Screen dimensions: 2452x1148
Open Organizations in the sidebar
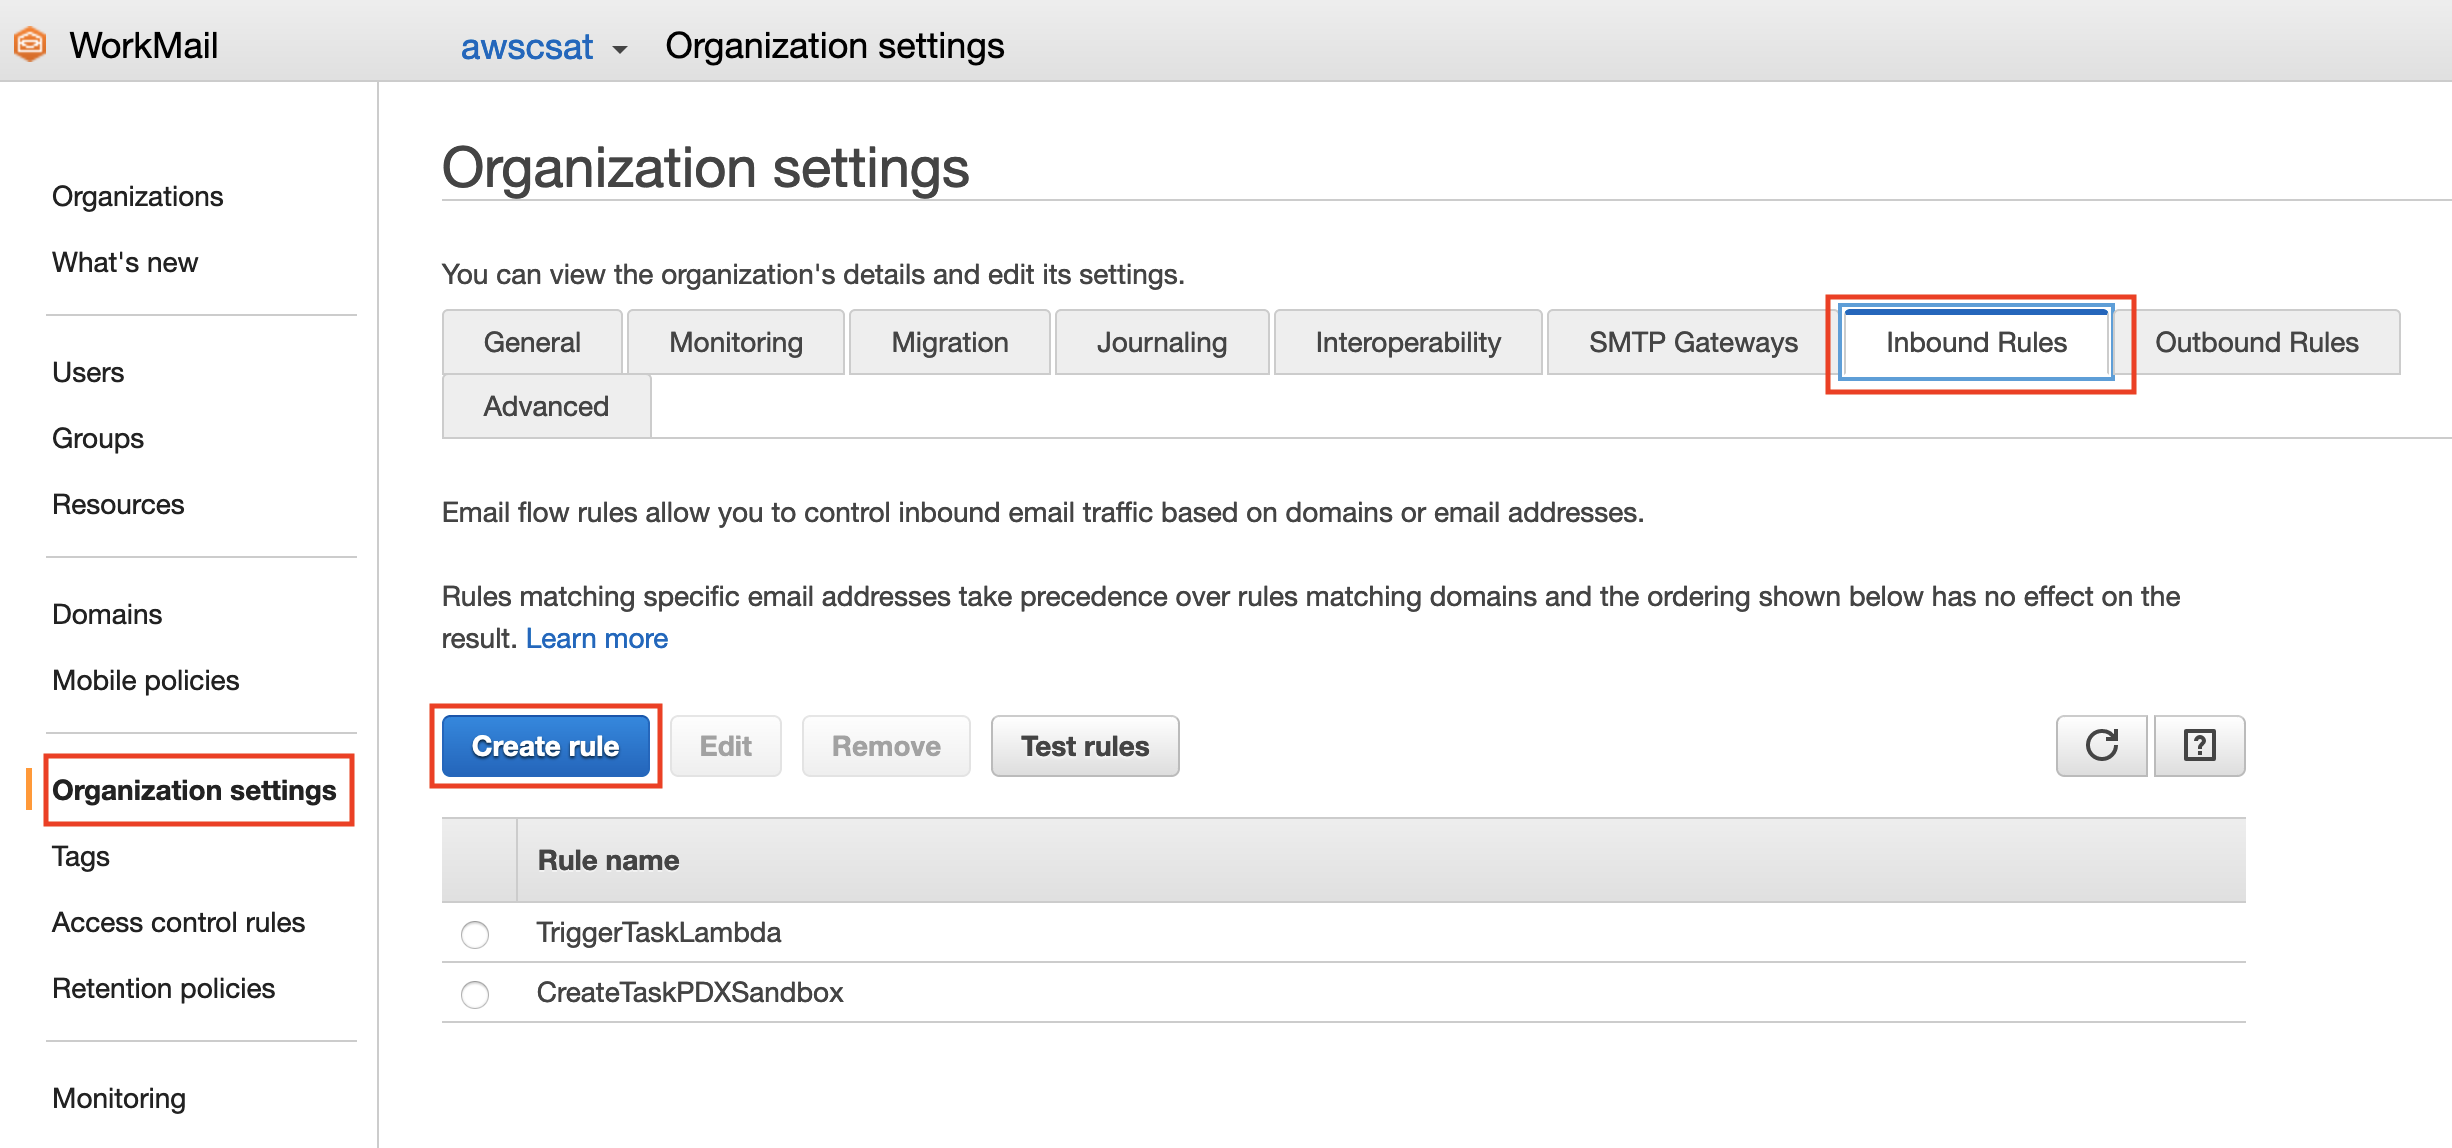pos(138,196)
